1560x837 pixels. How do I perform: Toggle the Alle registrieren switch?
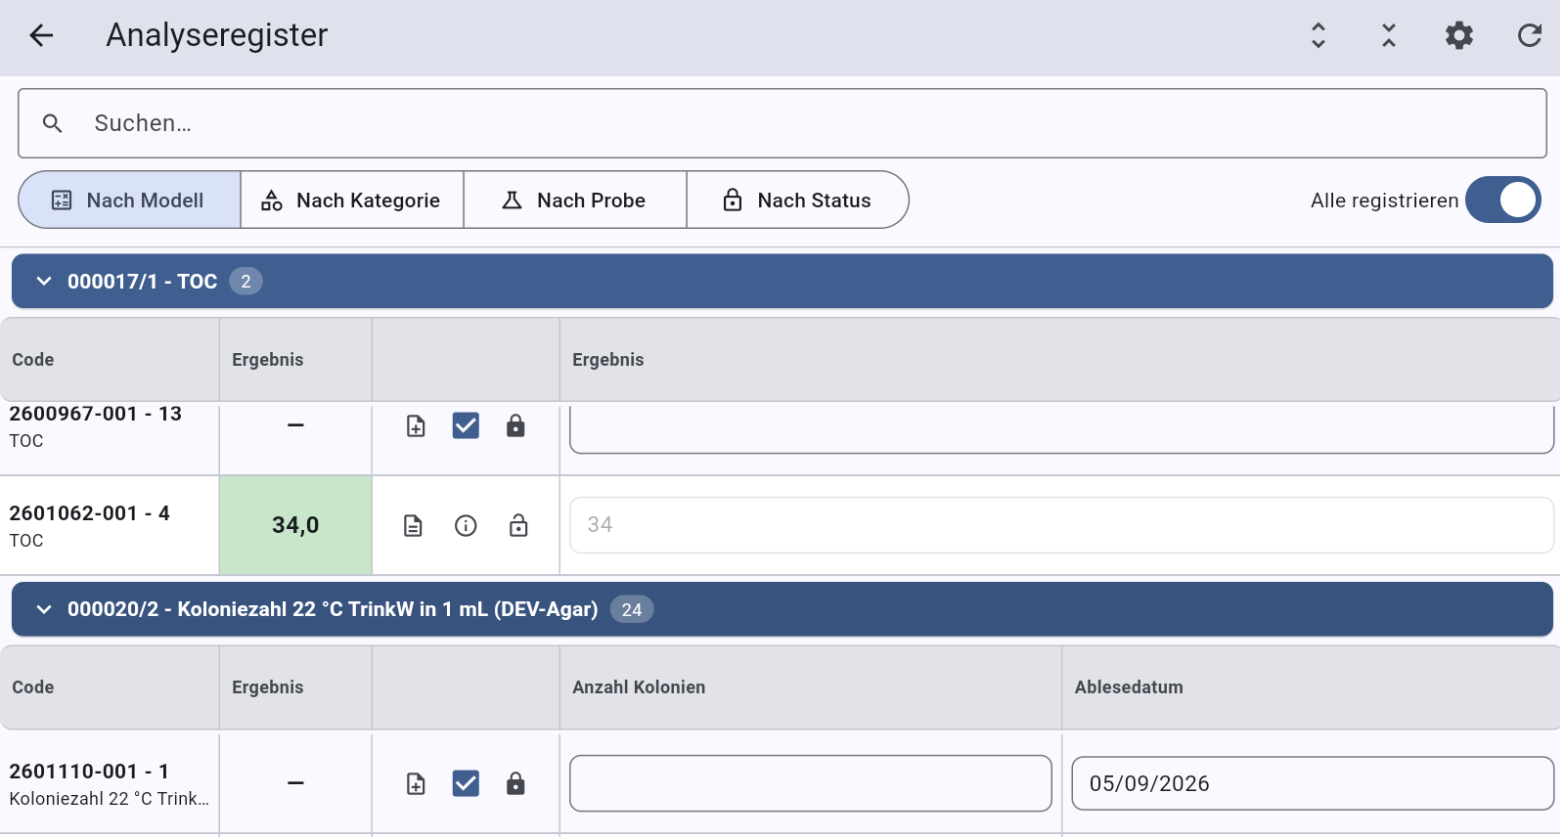tap(1503, 200)
